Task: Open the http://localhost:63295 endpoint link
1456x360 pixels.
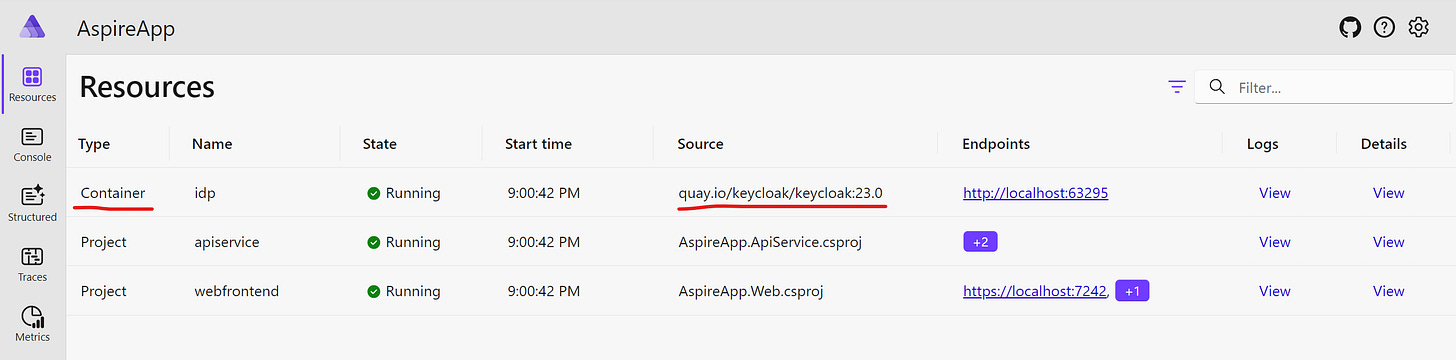Action: coord(1035,193)
